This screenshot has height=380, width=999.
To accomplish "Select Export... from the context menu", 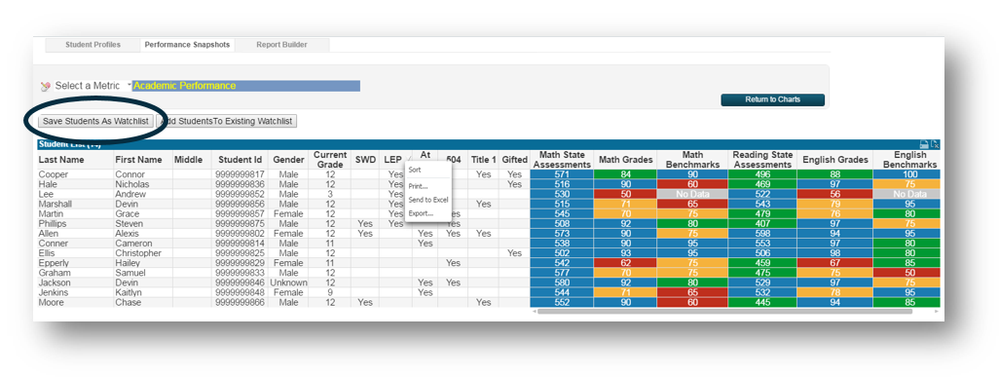I will [x=421, y=213].
